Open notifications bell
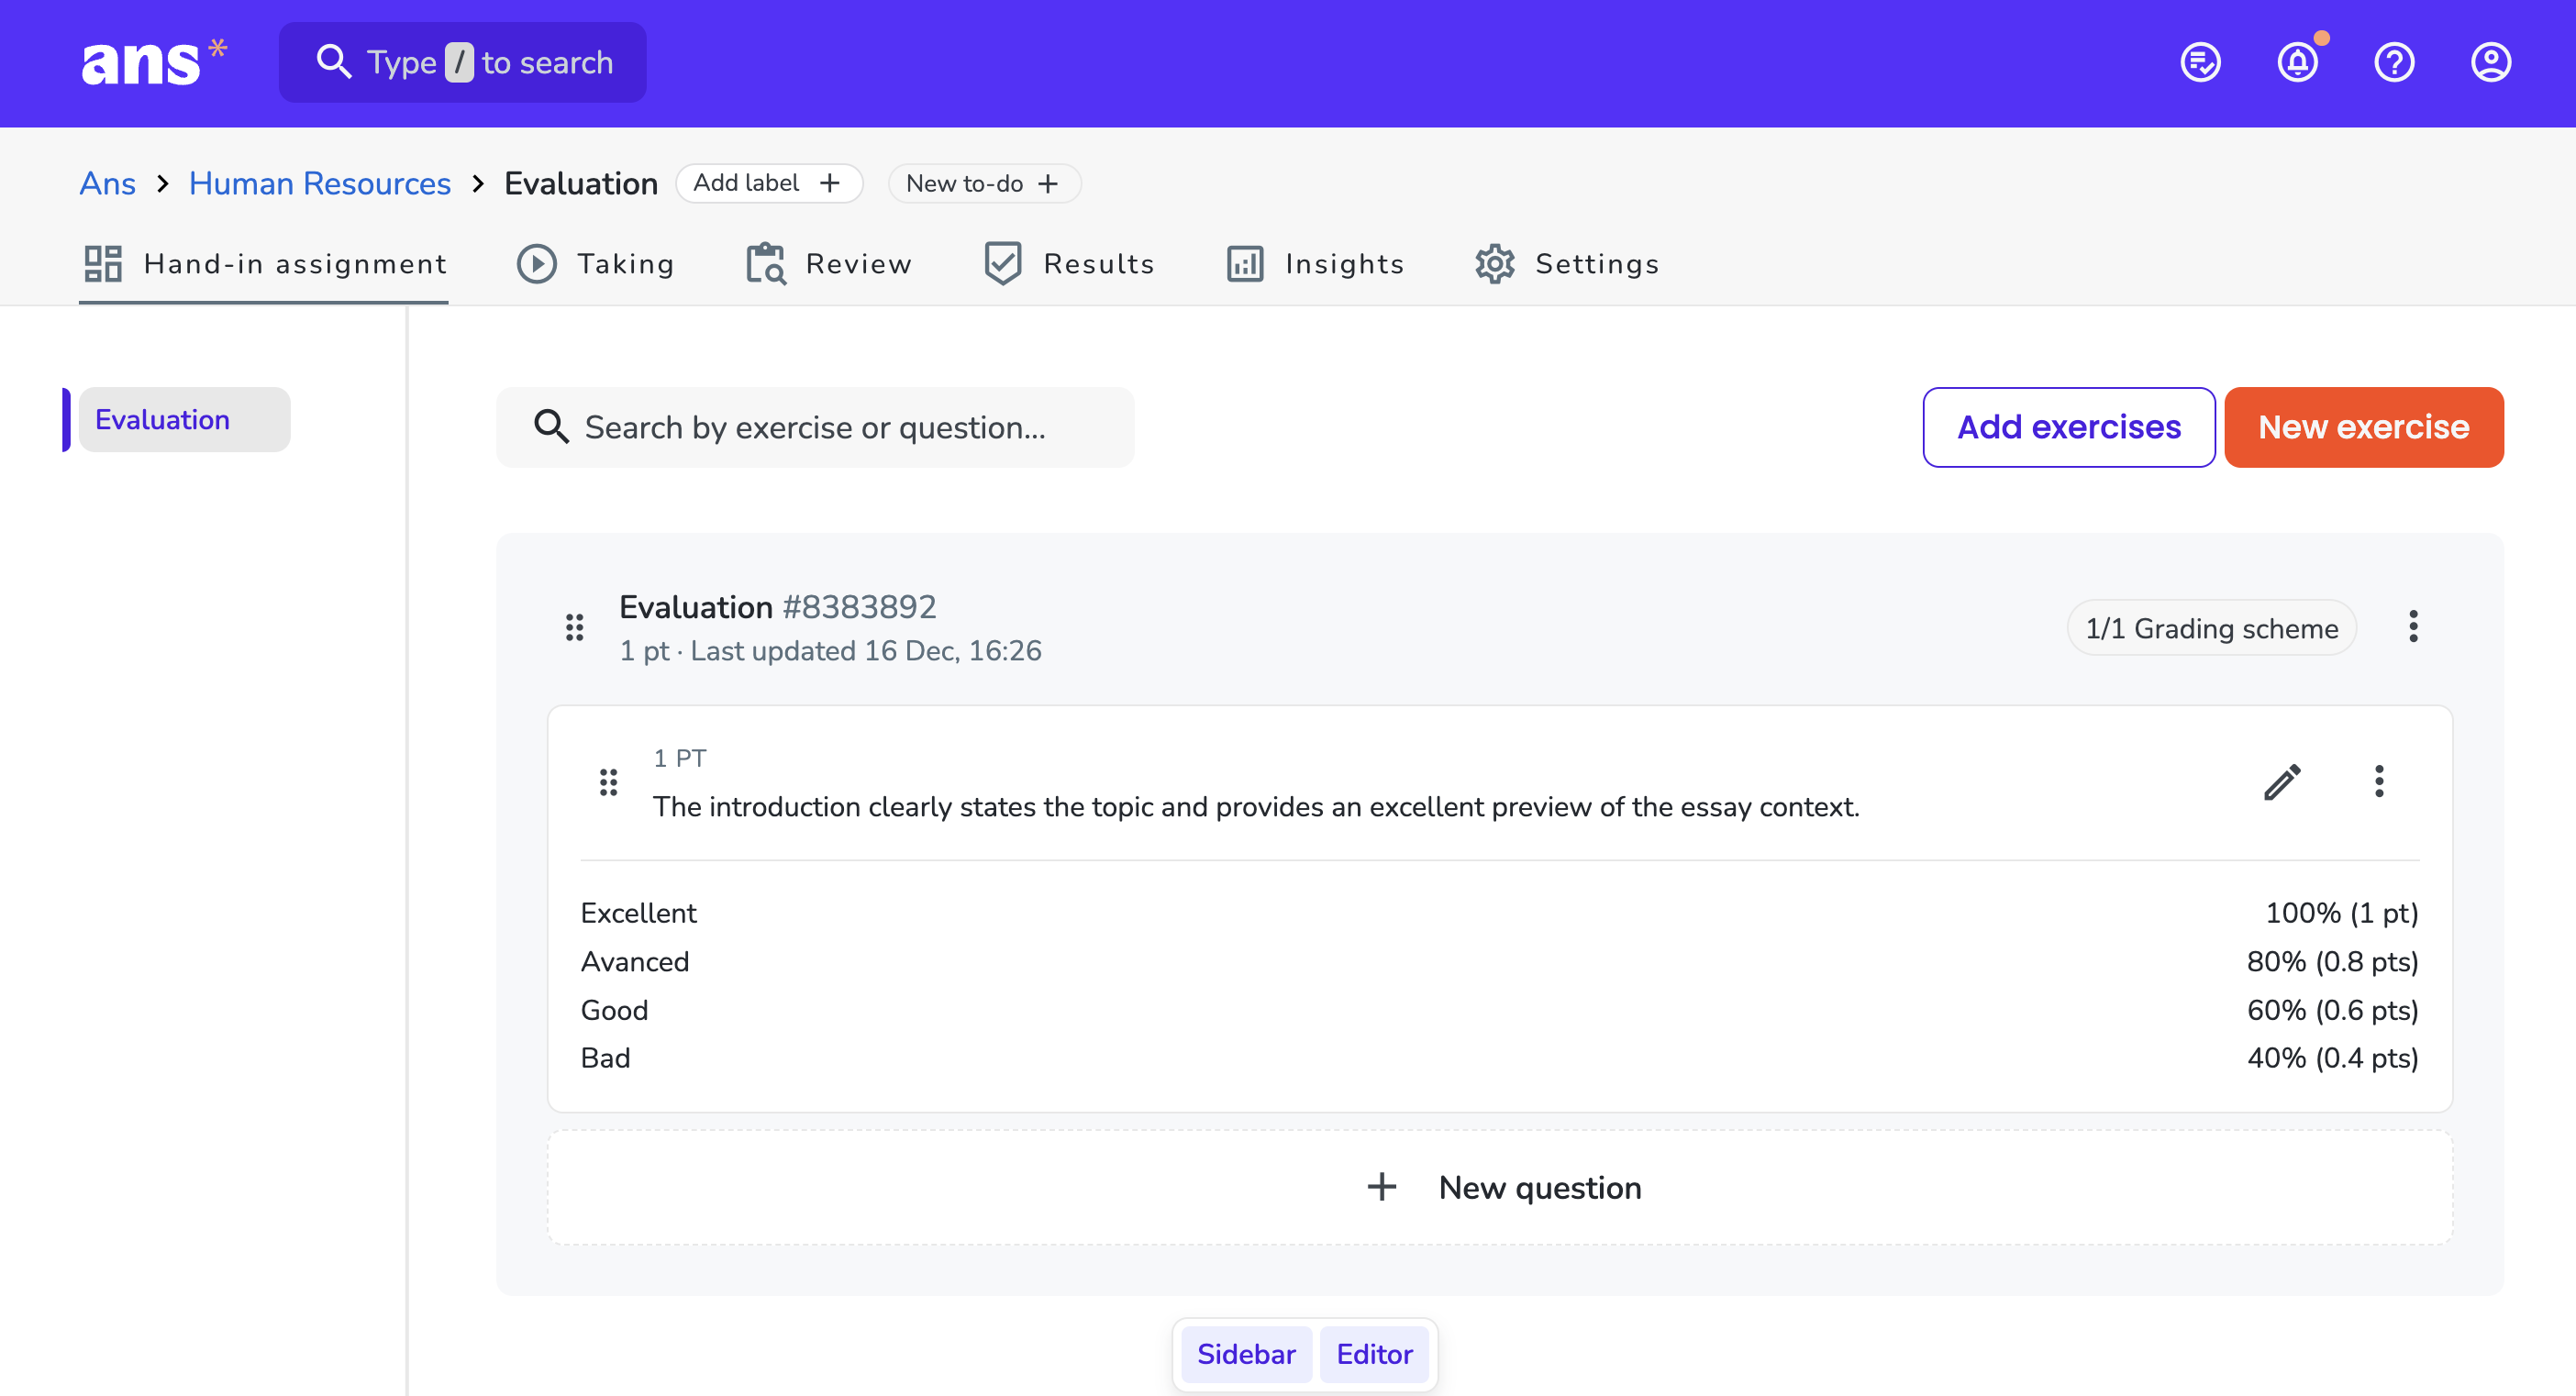2576x1396 pixels. coord(2297,62)
